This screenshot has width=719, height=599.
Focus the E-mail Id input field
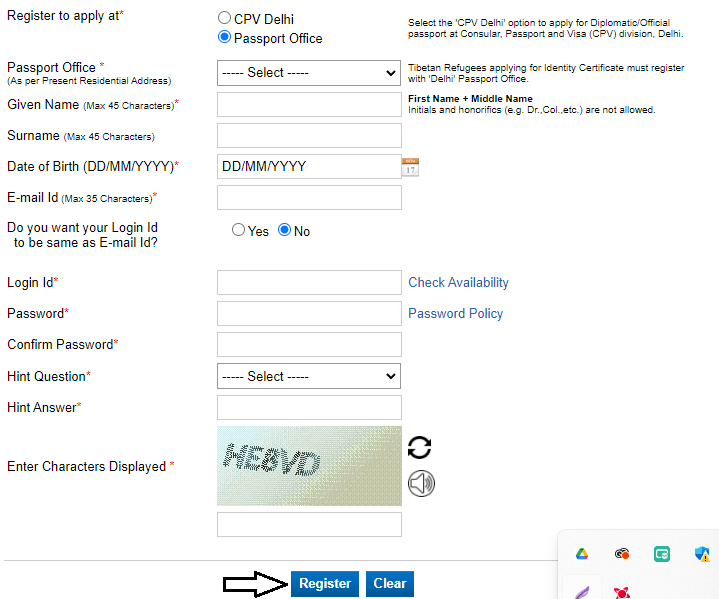(x=310, y=198)
